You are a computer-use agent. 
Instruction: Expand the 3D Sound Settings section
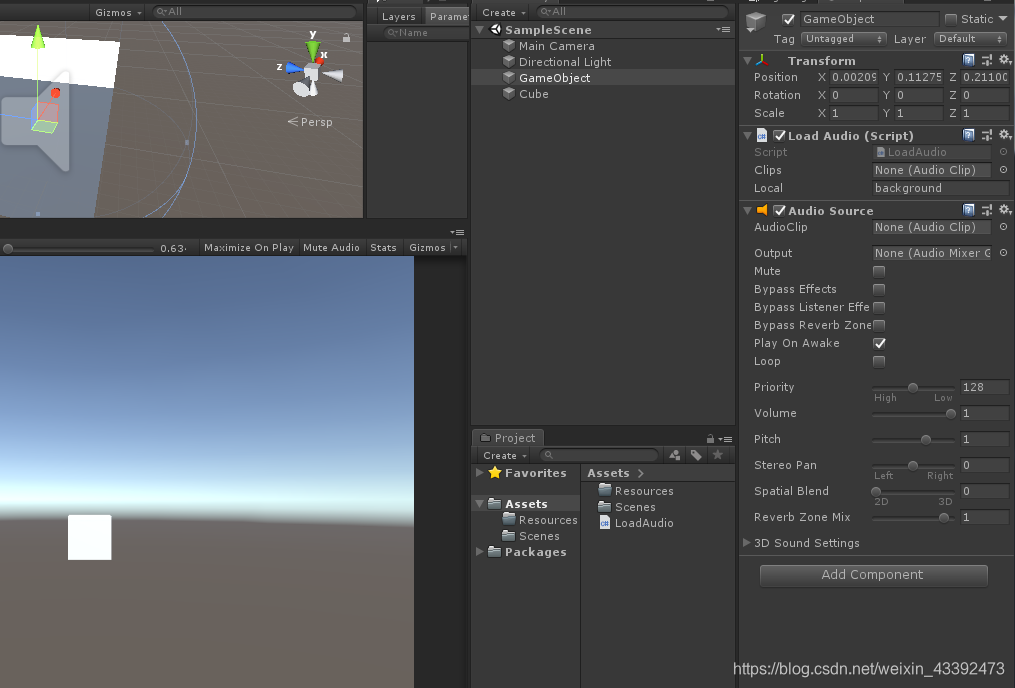coord(747,543)
